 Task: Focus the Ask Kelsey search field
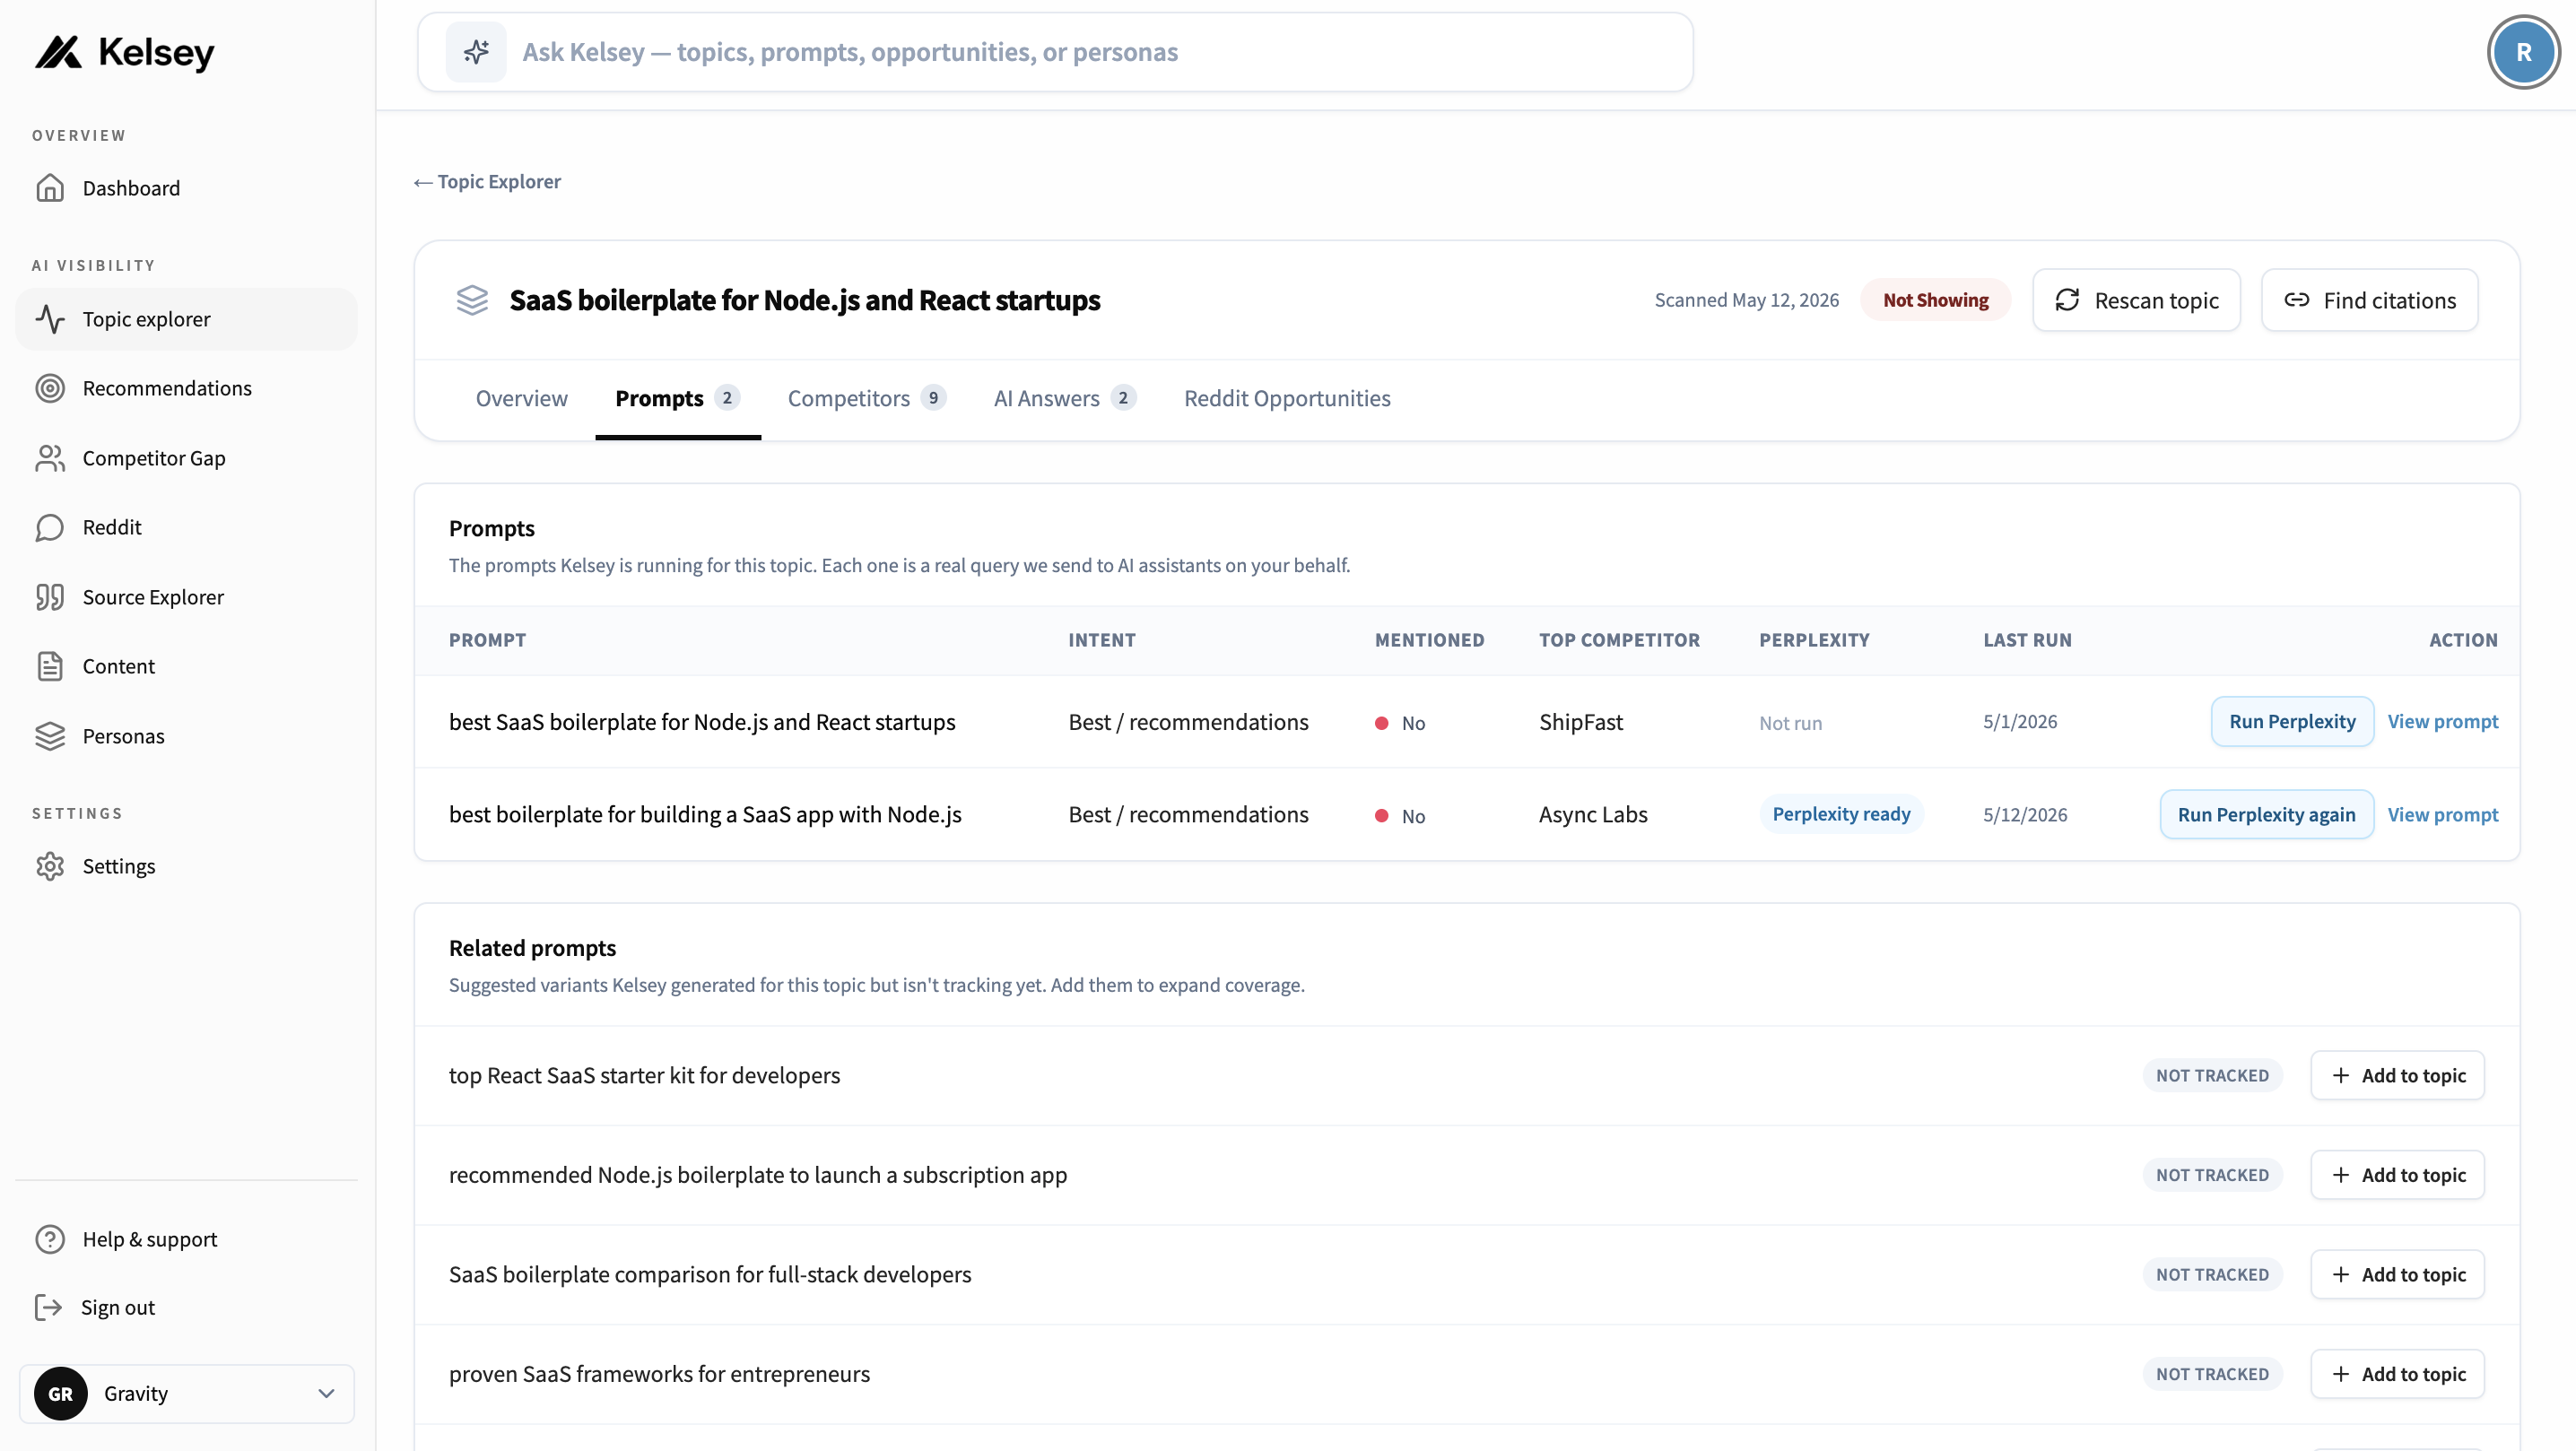tap(1055, 52)
